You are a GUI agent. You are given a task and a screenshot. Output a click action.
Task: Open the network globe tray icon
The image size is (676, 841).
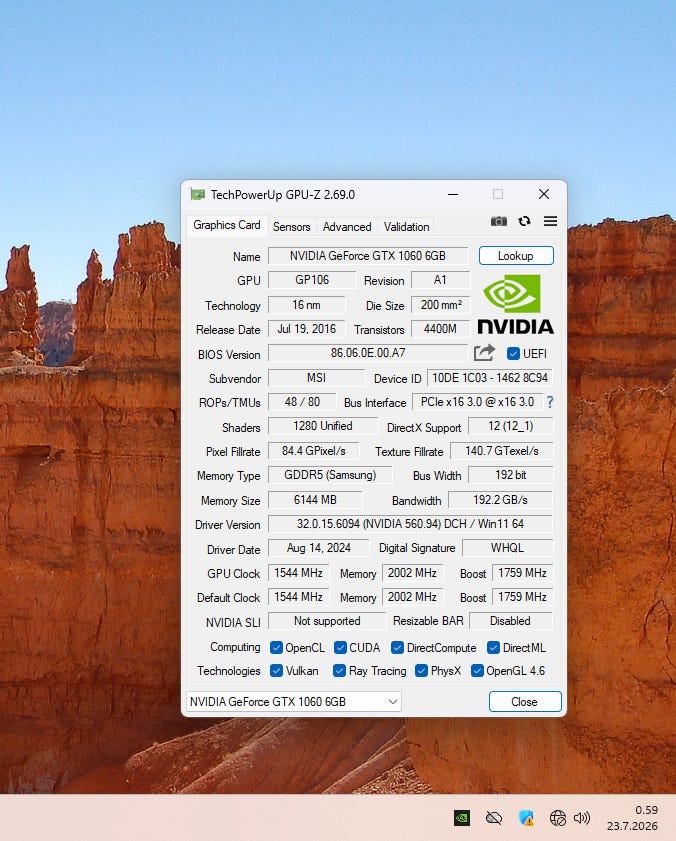(x=557, y=818)
